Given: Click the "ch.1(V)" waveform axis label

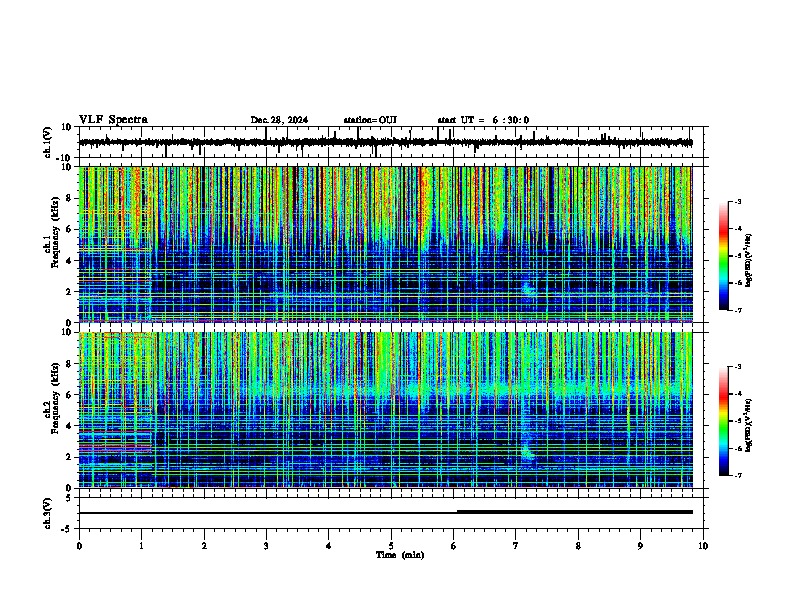Looking at the screenshot, I should point(48,142).
